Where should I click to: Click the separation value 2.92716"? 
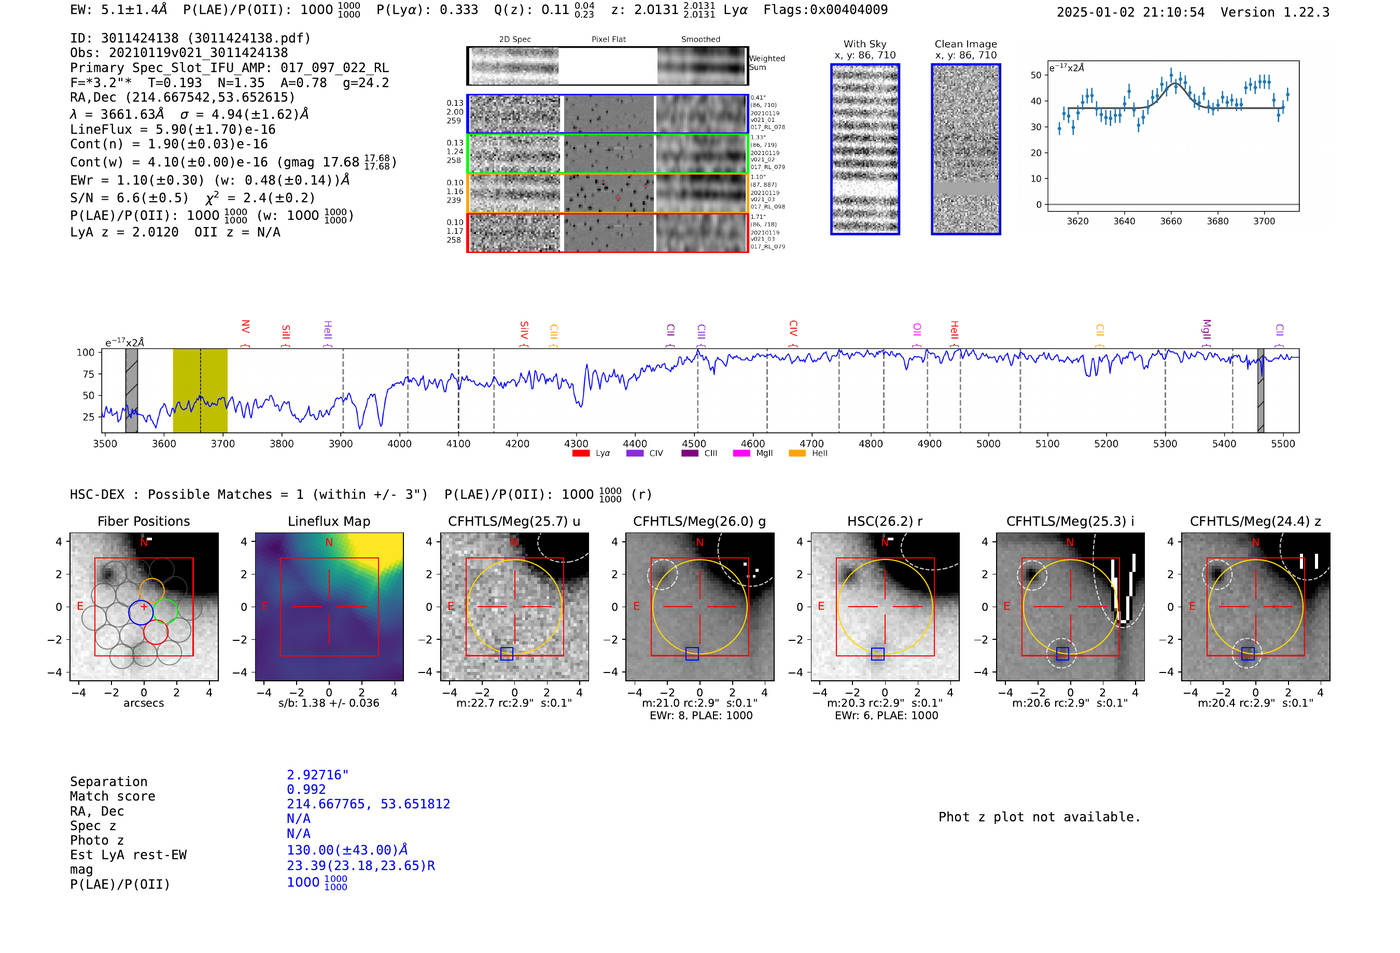point(318,775)
